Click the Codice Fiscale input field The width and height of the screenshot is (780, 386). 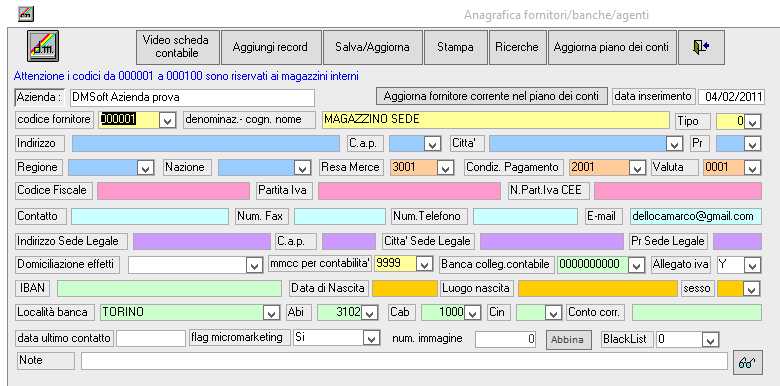click(x=173, y=191)
